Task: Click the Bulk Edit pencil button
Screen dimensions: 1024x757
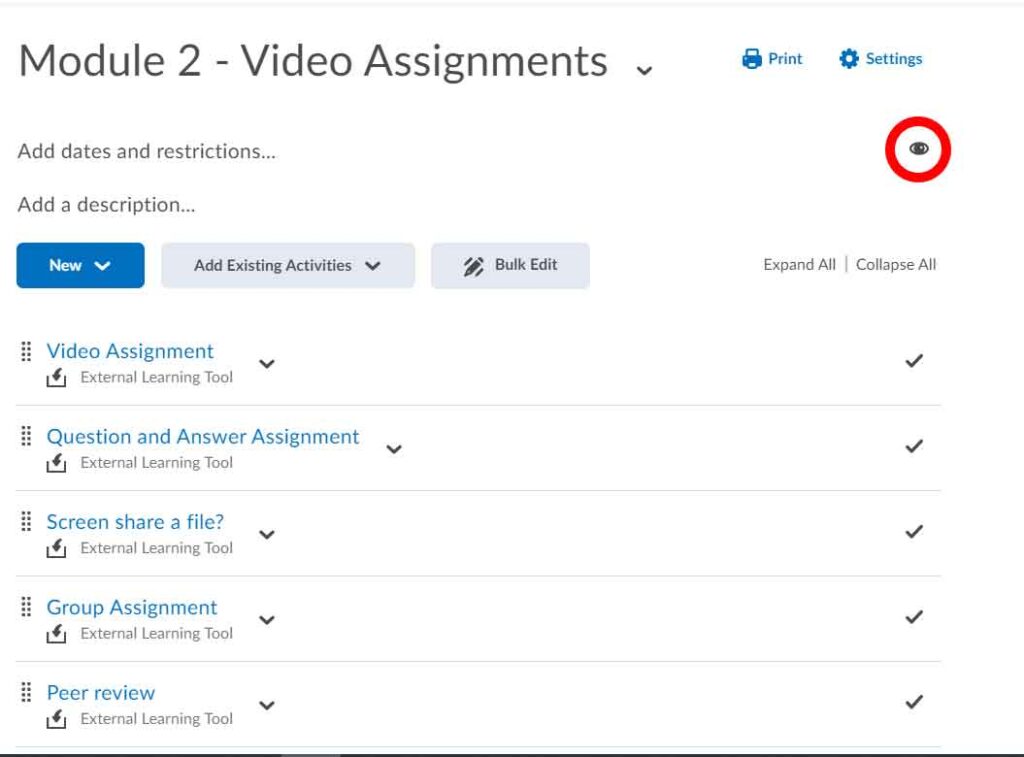Action: tap(510, 265)
